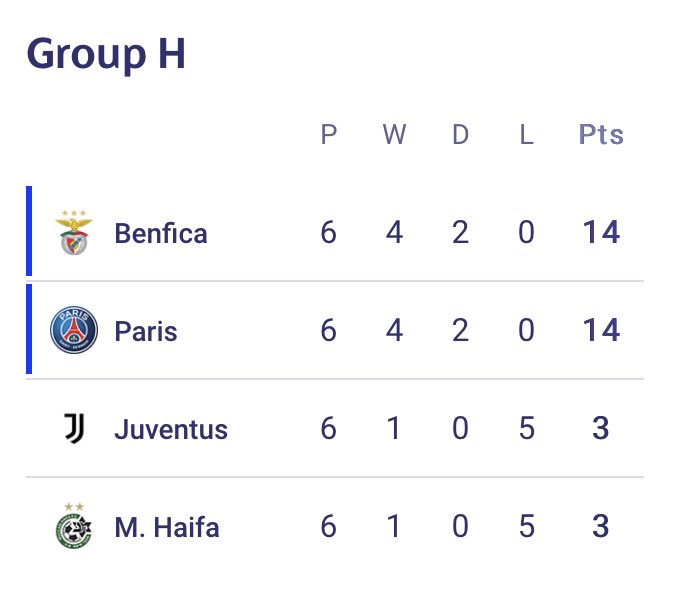Viewport: 676px width, 593px height.
Task: Click the P column header
Action: tap(328, 135)
